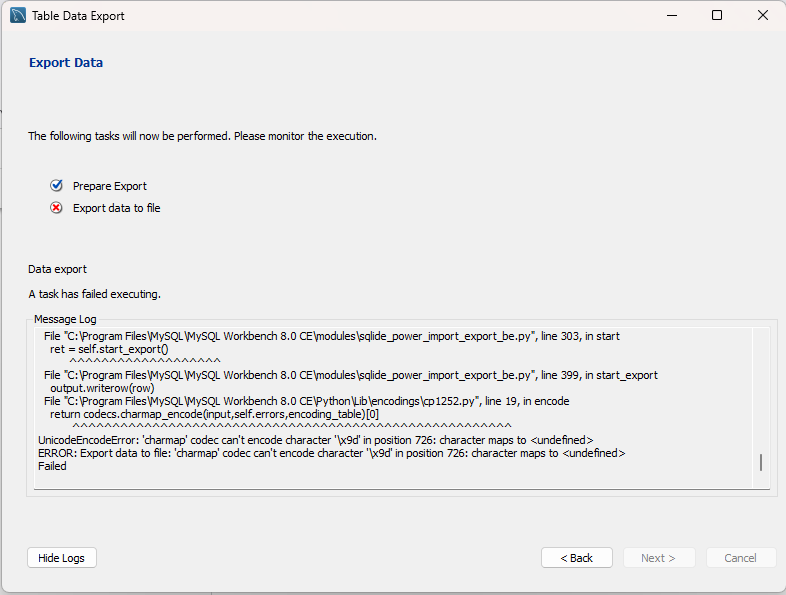Click the 'following tasks will now be performed' text
This screenshot has height=595, width=786.
pyautogui.click(x=203, y=136)
